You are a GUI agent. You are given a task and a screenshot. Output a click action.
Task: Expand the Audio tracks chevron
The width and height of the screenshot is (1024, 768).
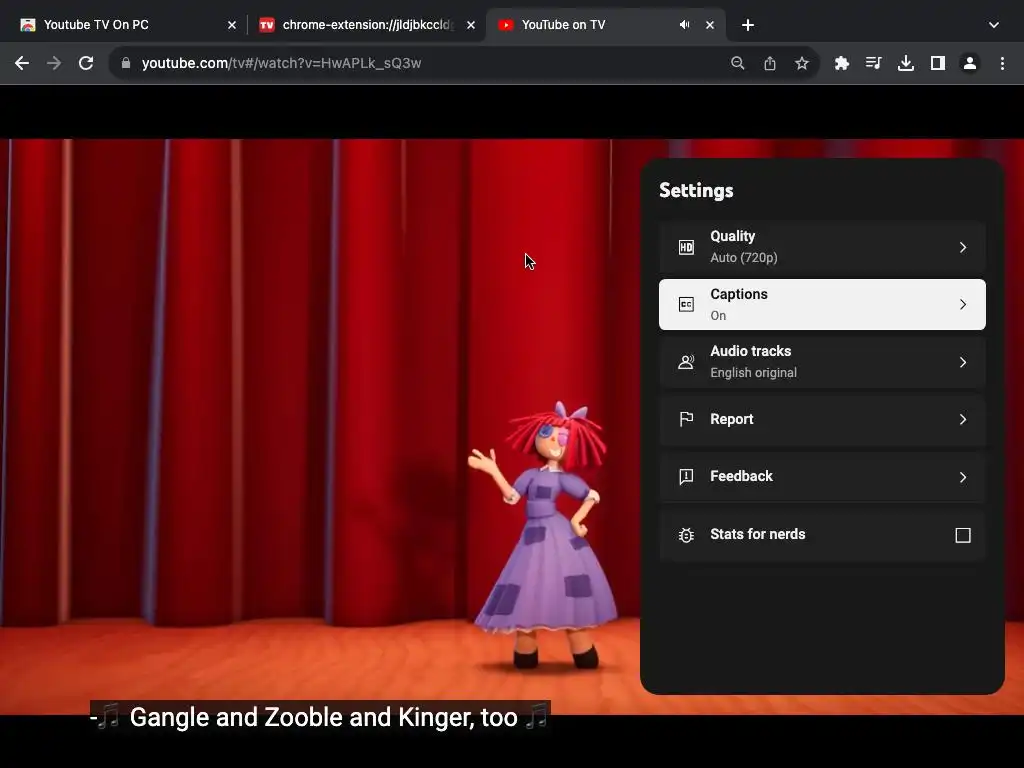click(x=963, y=362)
